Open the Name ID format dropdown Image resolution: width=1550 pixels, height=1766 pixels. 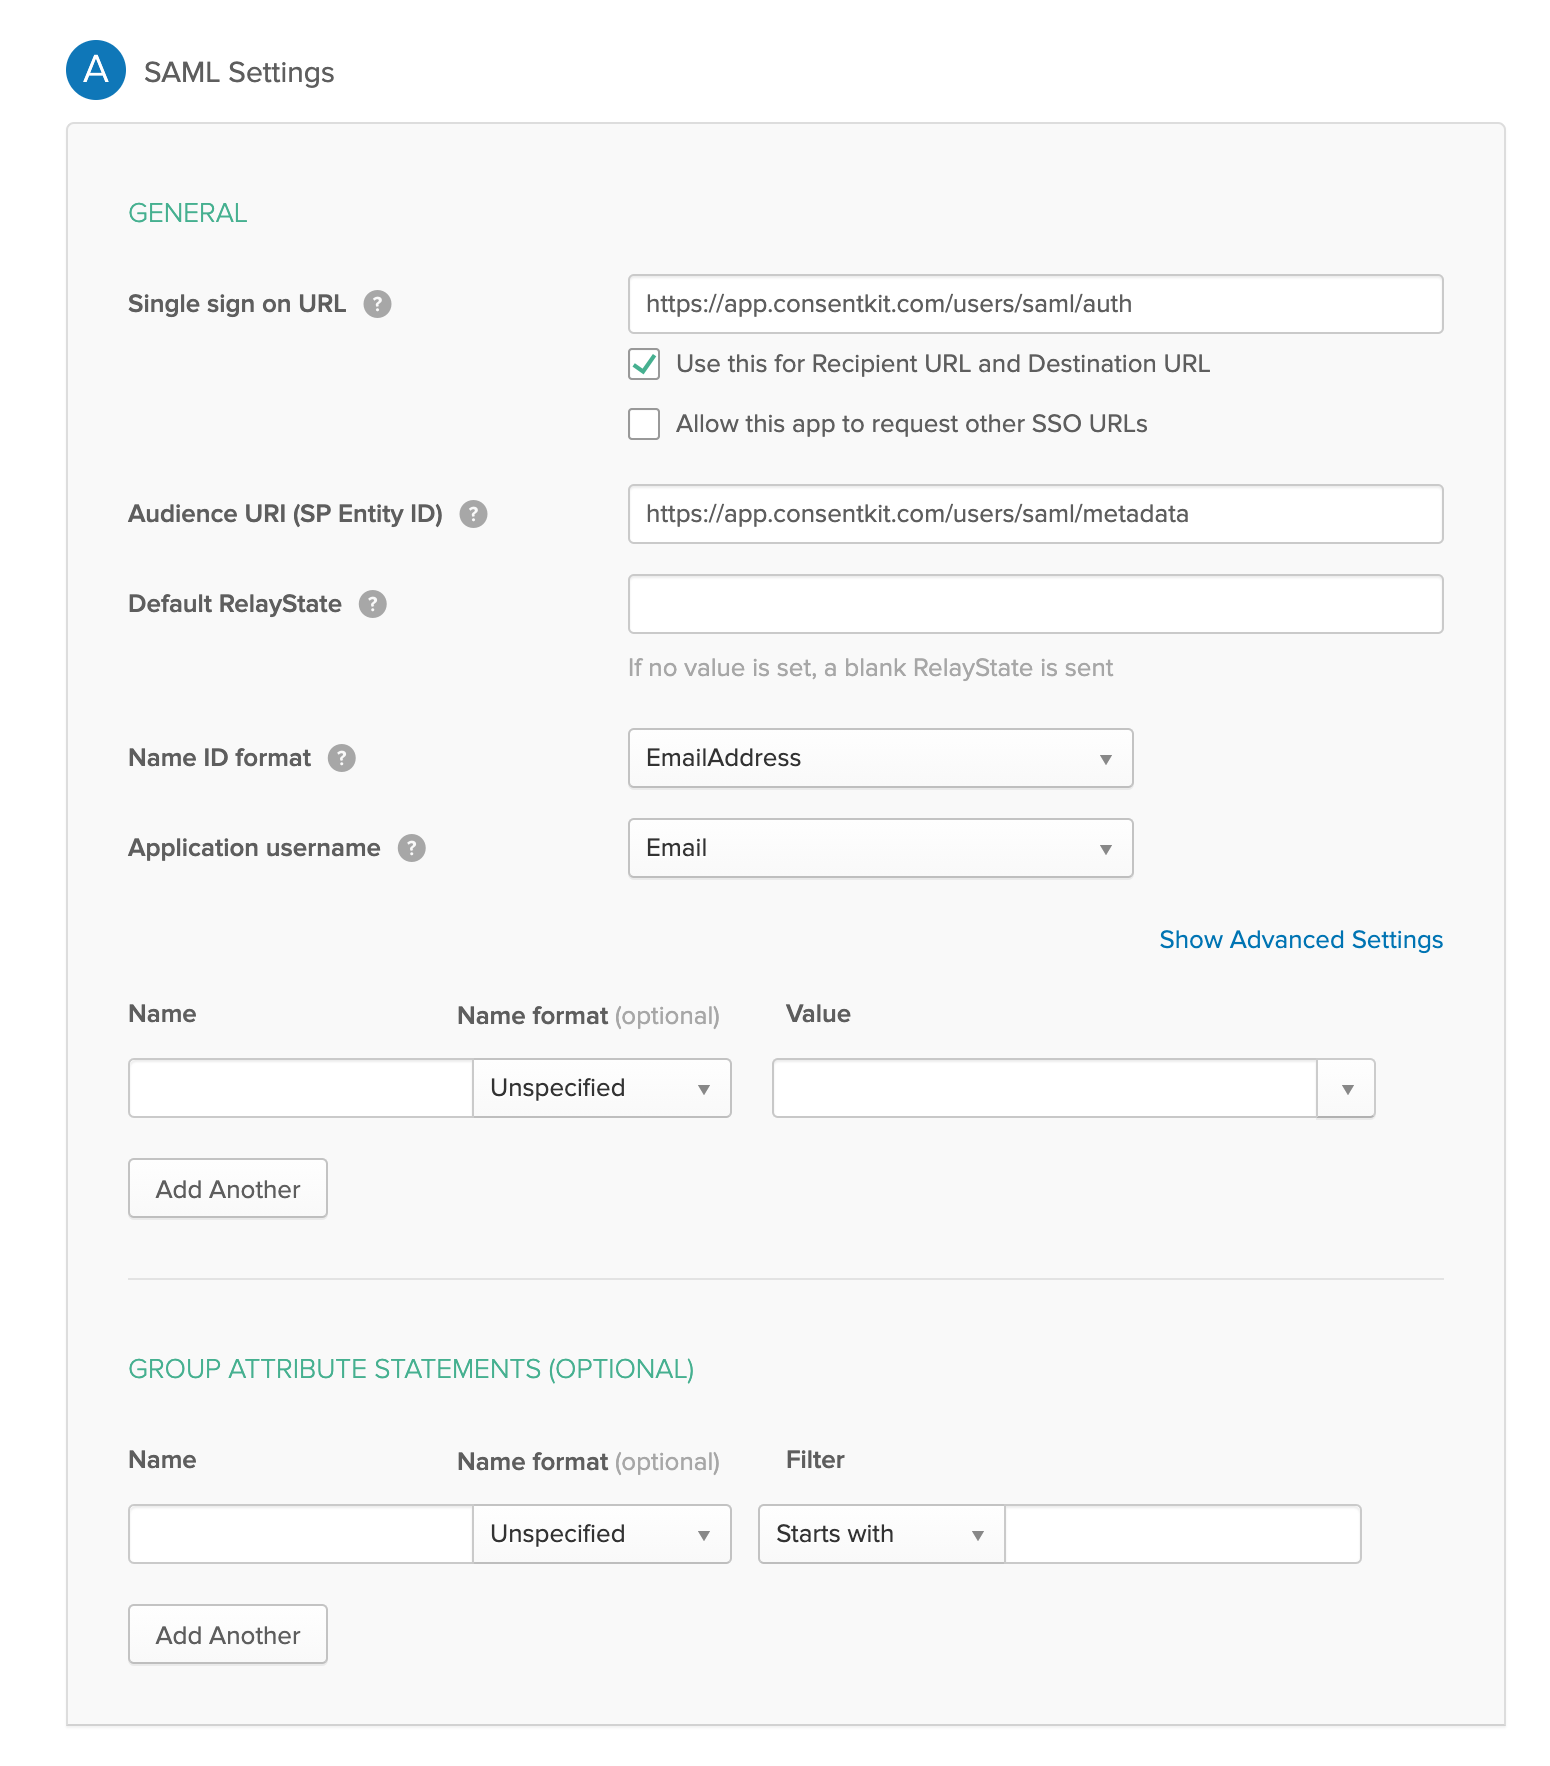coord(880,758)
